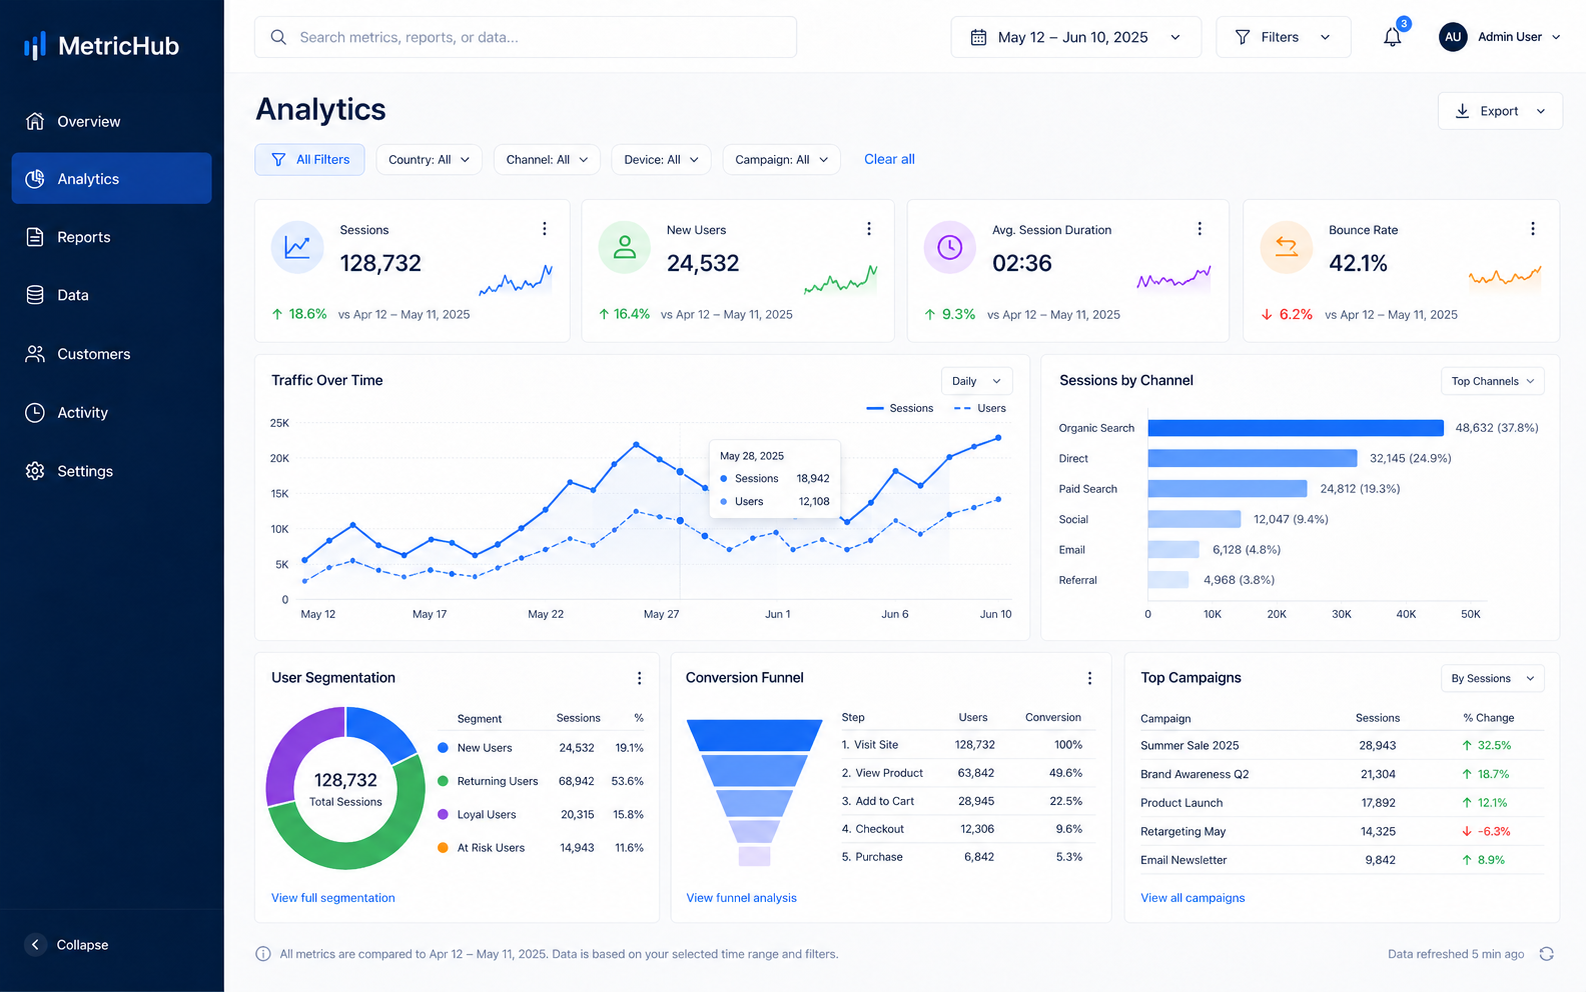Image resolution: width=1586 pixels, height=992 pixels.
Task: Open View full segmentation link
Action: point(333,898)
